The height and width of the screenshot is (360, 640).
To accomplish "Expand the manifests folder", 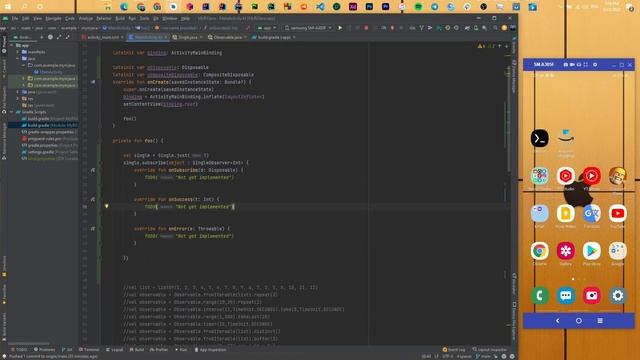I will tap(18, 52).
